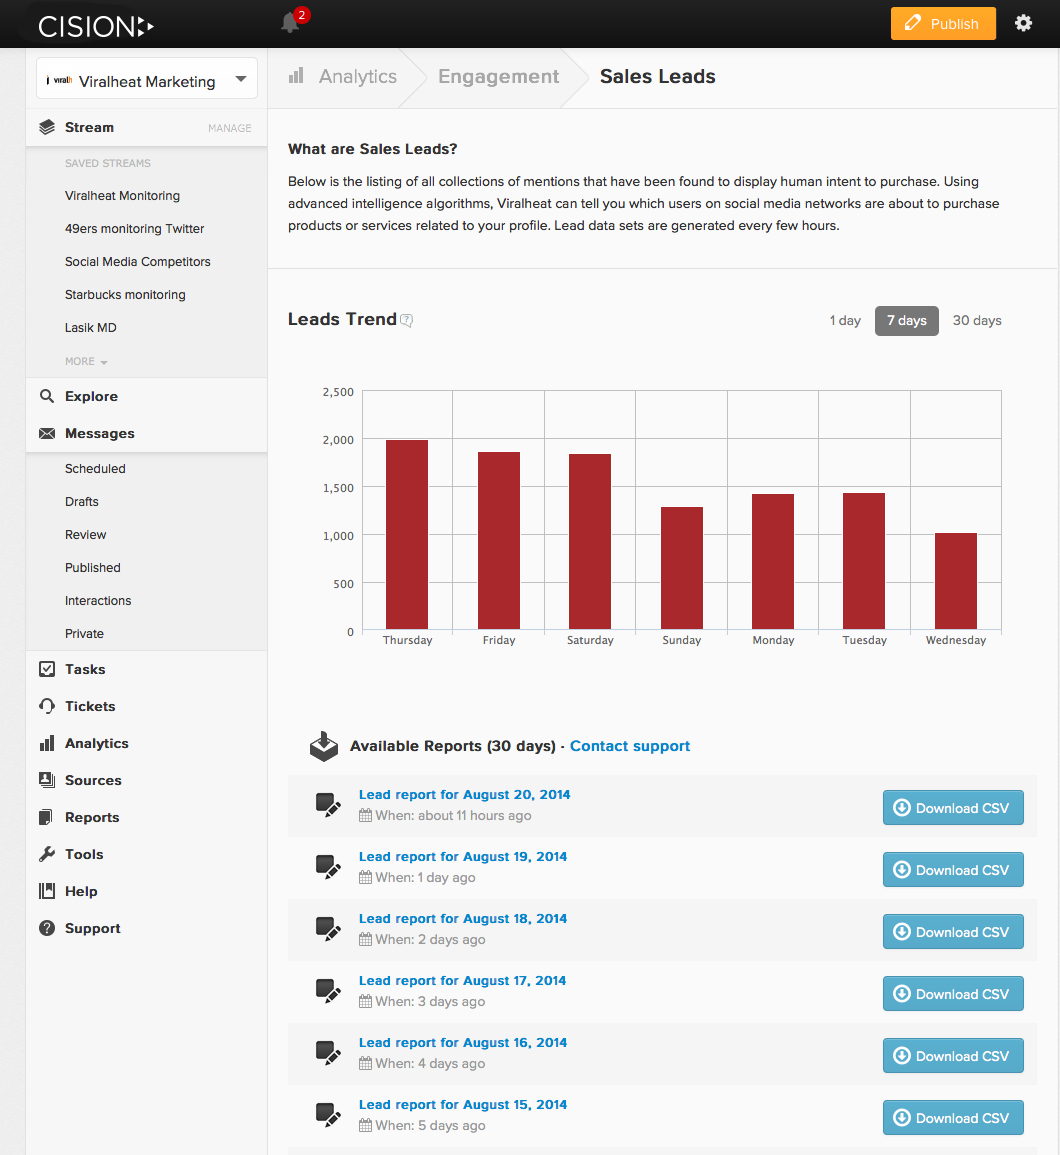The width and height of the screenshot is (1060, 1155).
Task: Open the Scheduled messages item
Action: pyautogui.click(x=95, y=468)
